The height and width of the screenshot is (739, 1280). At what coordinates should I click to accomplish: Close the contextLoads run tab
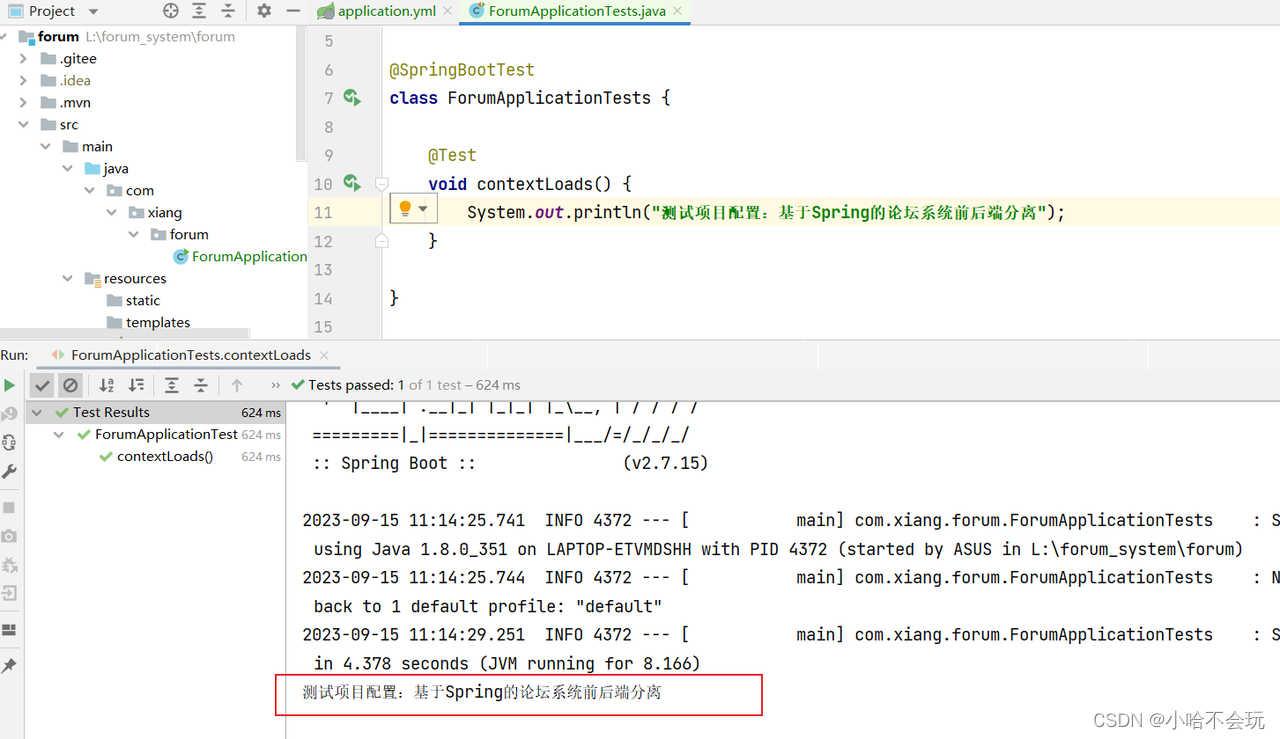(324, 355)
